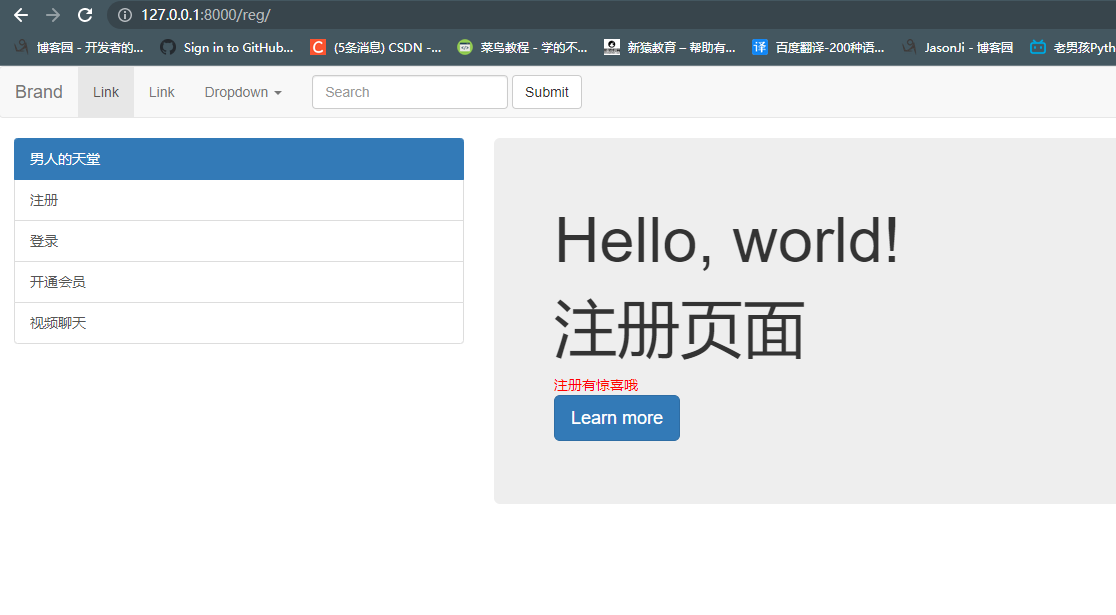Open the 百度翻译 bookmark
The height and width of the screenshot is (615, 1116).
tap(818, 48)
